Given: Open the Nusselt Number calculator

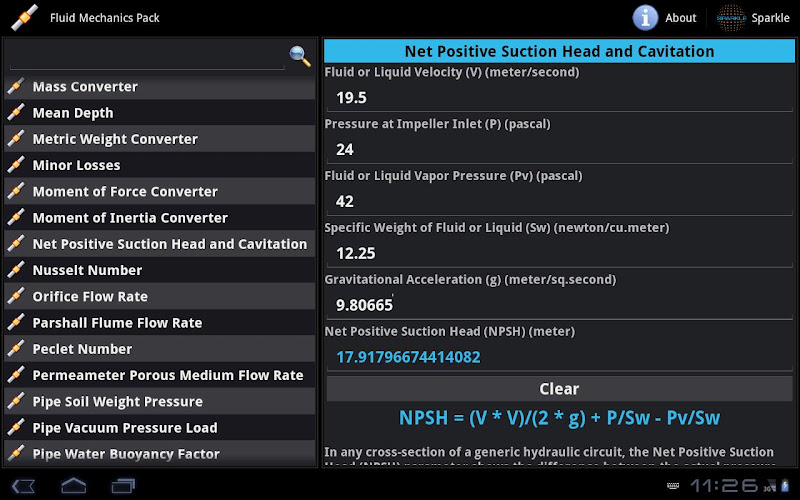Looking at the screenshot, I should [87, 270].
